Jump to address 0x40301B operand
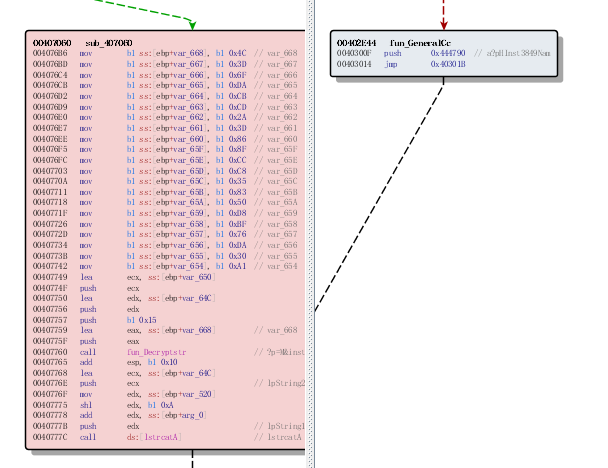608x468 pixels. pos(447,63)
